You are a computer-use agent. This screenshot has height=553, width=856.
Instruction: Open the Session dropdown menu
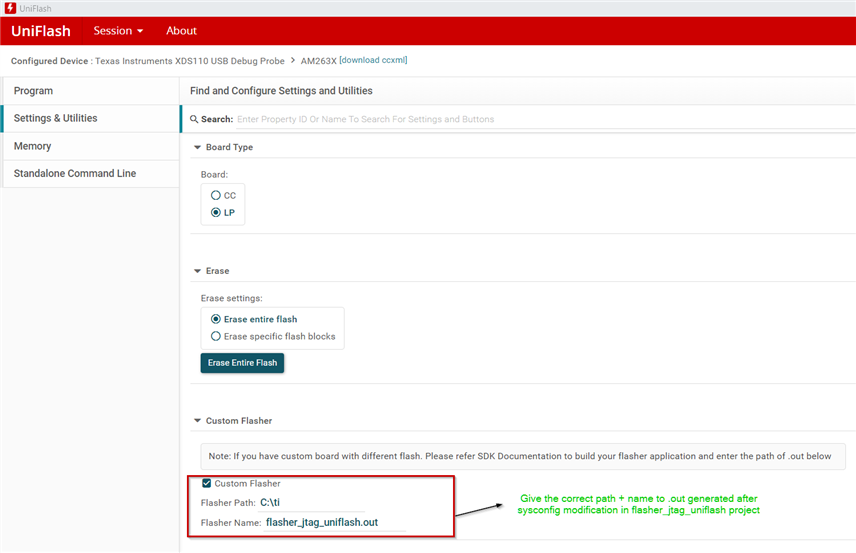click(118, 31)
